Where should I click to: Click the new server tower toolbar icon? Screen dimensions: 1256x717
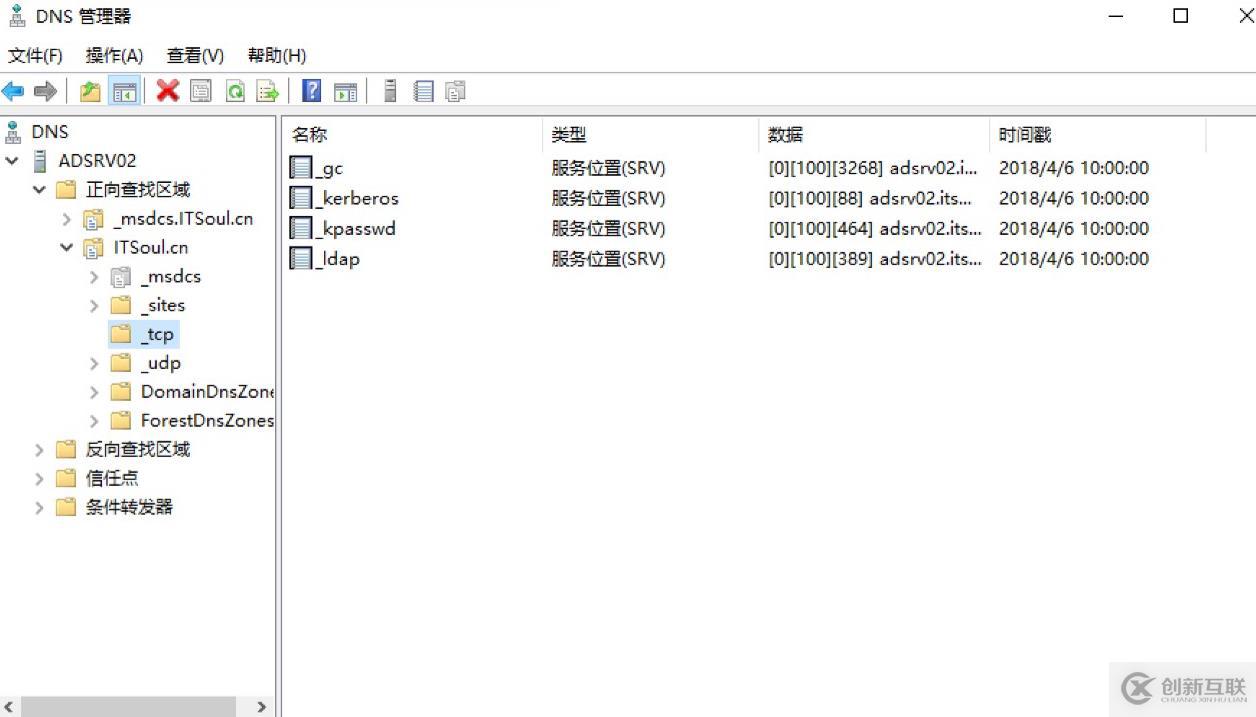(391, 91)
